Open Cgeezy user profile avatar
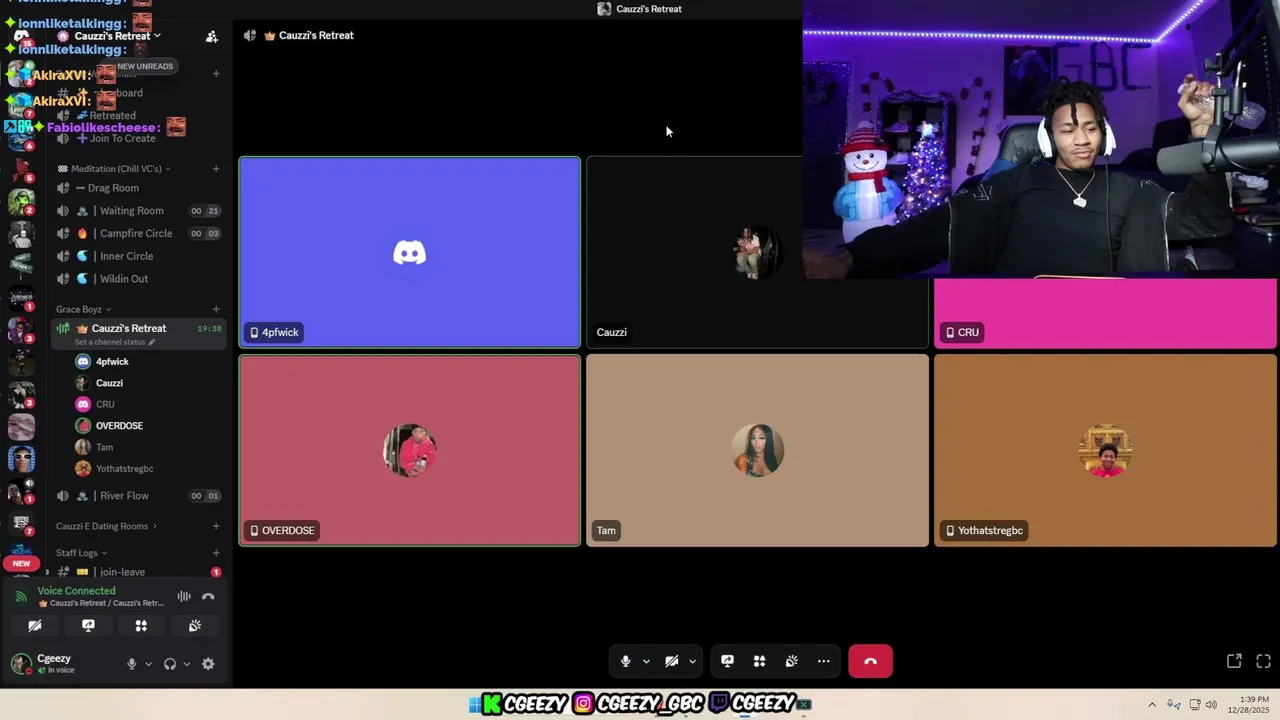The width and height of the screenshot is (1280, 720). point(21,663)
